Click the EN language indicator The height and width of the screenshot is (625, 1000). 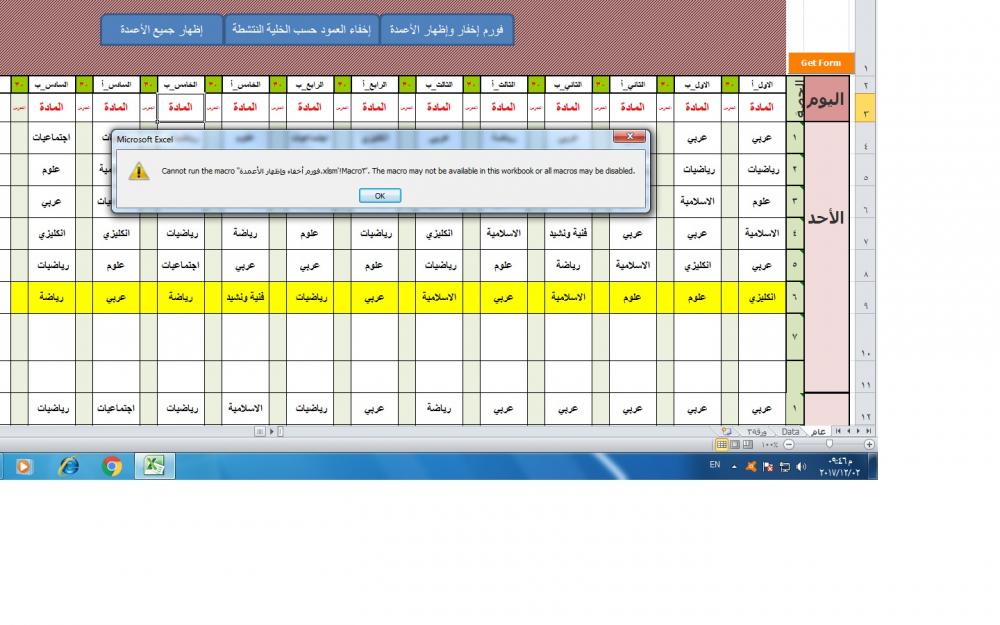[x=714, y=465]
